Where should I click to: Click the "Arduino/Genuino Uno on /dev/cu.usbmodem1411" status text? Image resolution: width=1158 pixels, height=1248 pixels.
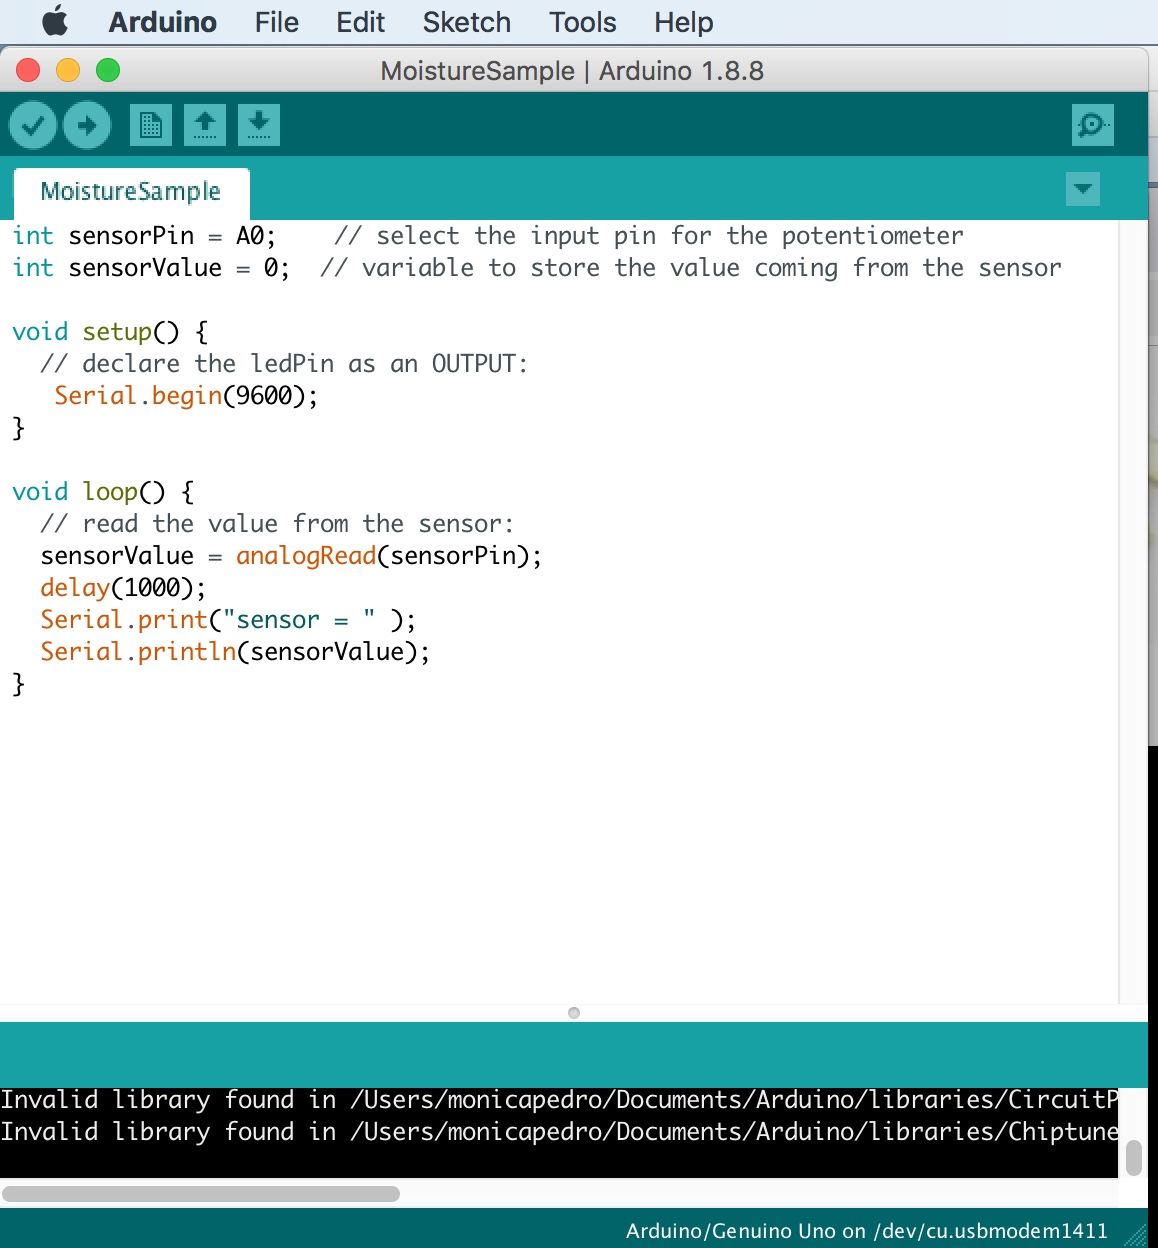[x=867, y=1231]
